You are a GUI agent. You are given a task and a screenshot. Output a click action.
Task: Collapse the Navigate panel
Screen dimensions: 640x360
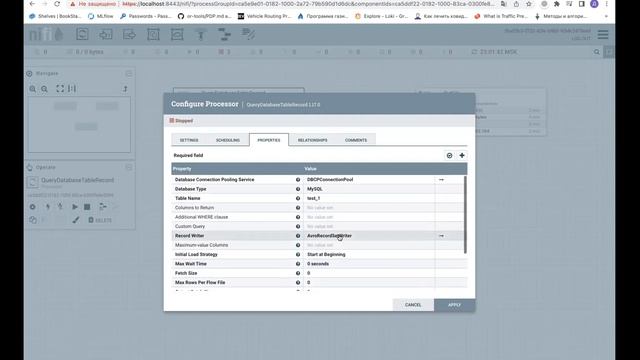coord(129,73)
